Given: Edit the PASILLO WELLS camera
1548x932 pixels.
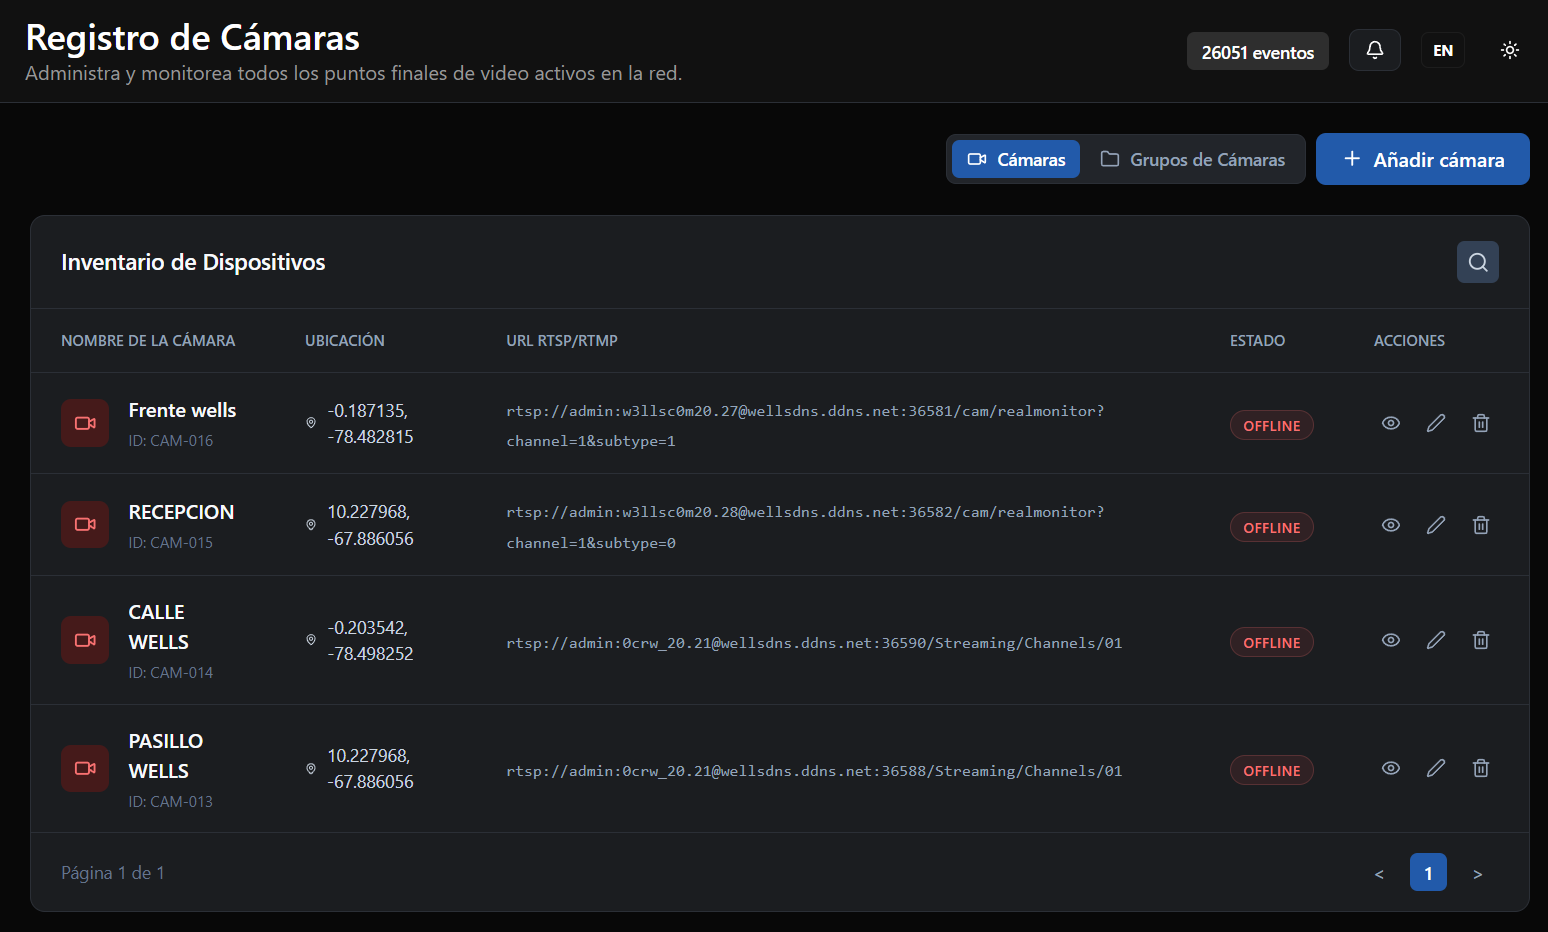Looking at the screenshot, I should pos(1436,768).
